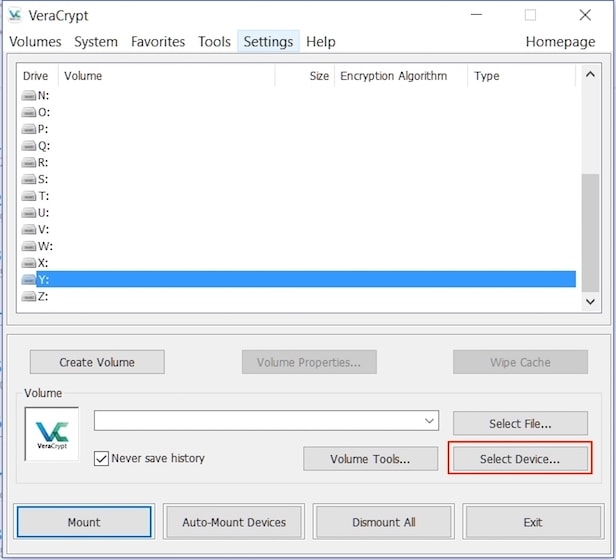Screen dimensions: 616x560
Task: Click the Size column header
Action: [x=305, y=75]
